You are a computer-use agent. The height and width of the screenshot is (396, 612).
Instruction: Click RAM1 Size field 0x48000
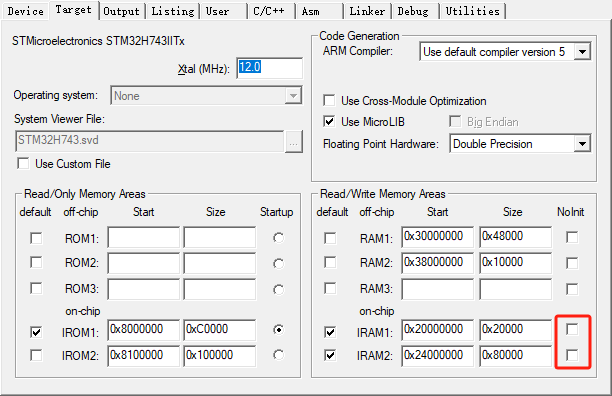click(x=516, y=237)
